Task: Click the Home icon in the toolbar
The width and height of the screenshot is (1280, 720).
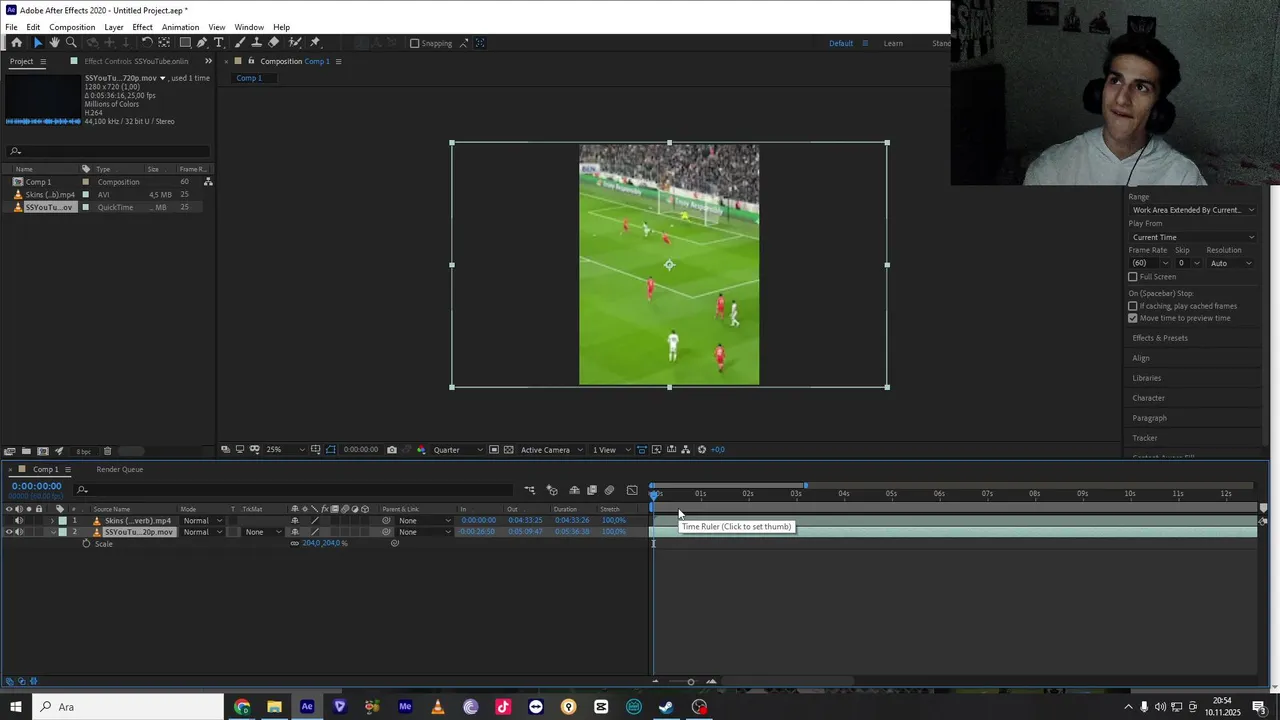Action: tap(16, 43)
